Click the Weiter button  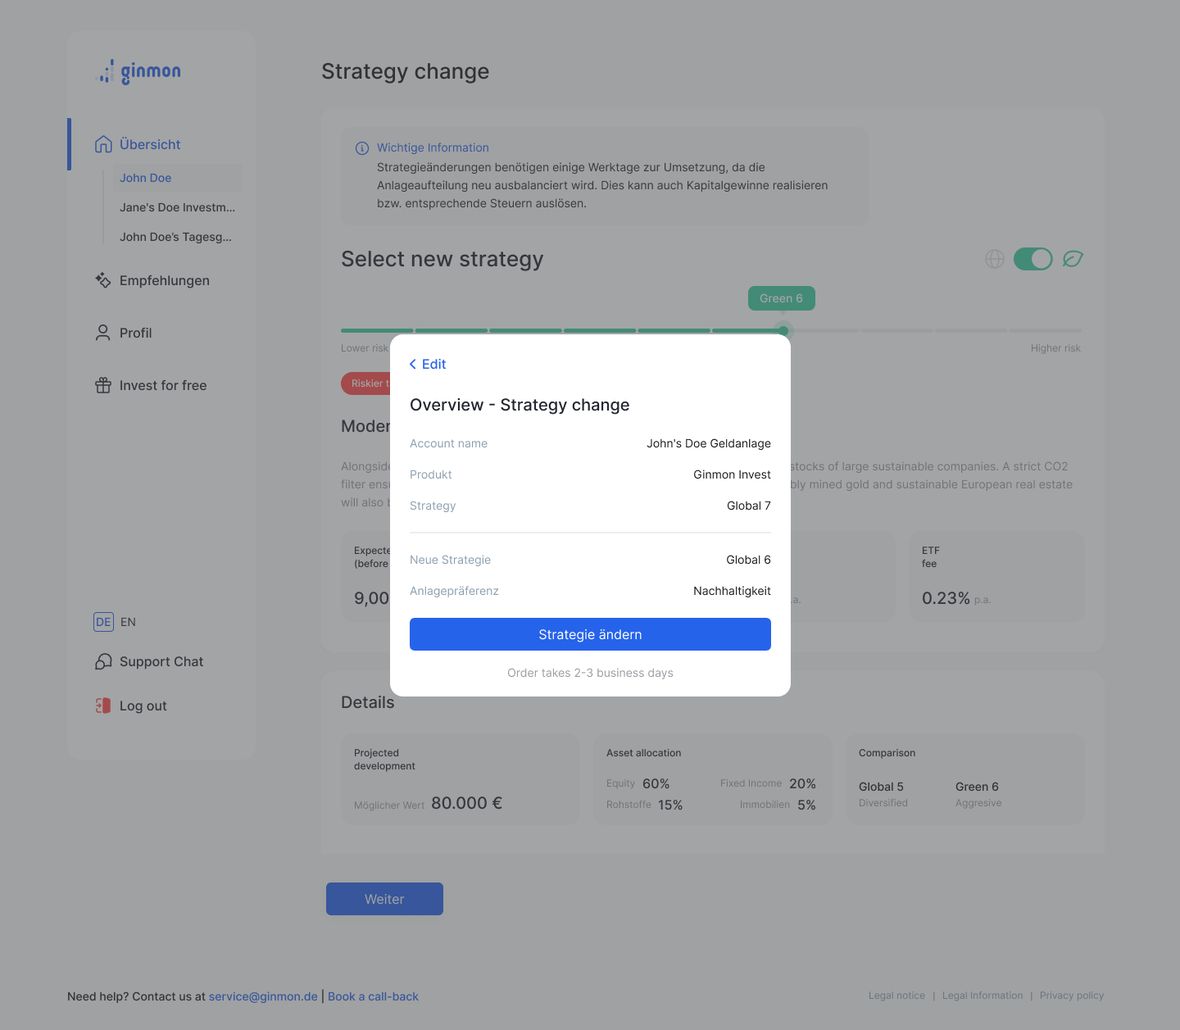pyautogui.click(x=385, y=899)
